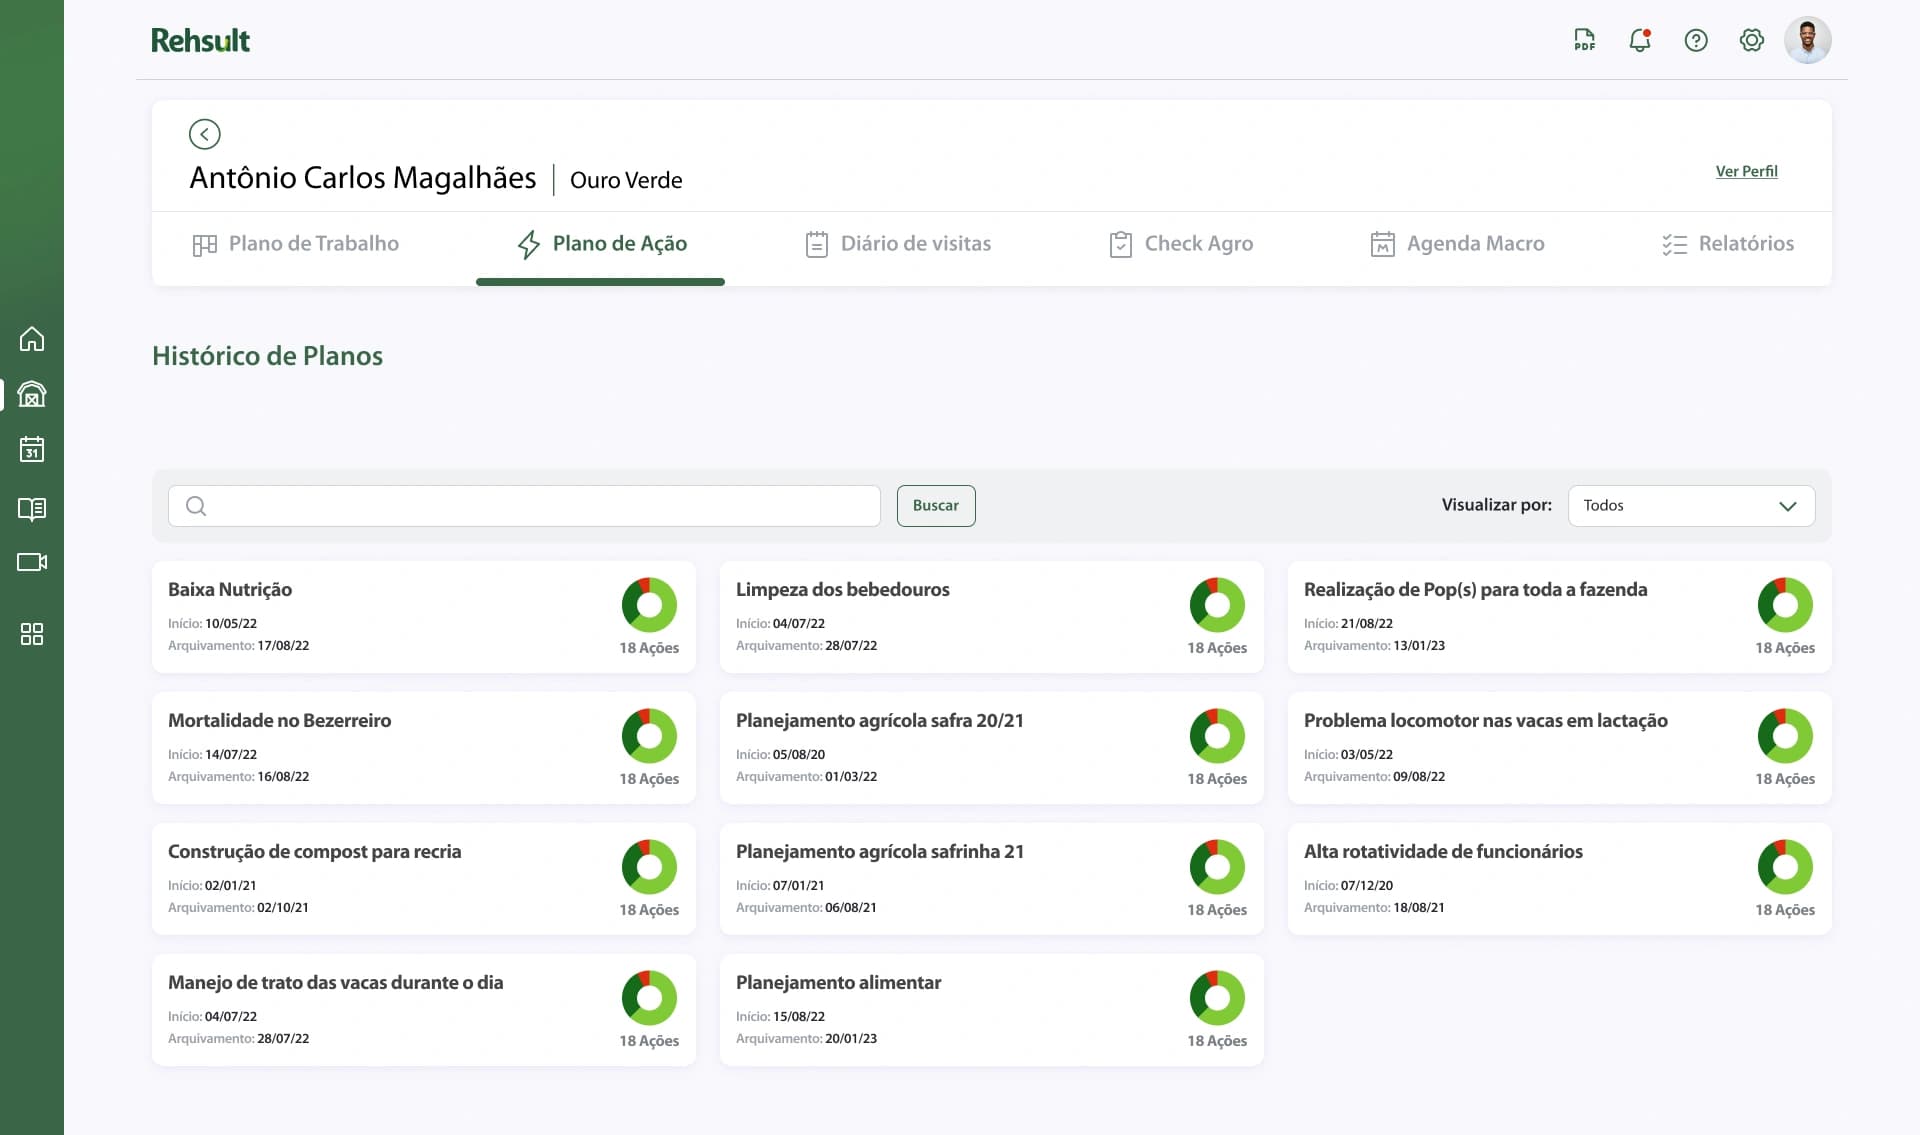Open Planejamento agrícola safrinha 21 plan
Viewport: 1920px width, 1135px height.
point(991,879)
